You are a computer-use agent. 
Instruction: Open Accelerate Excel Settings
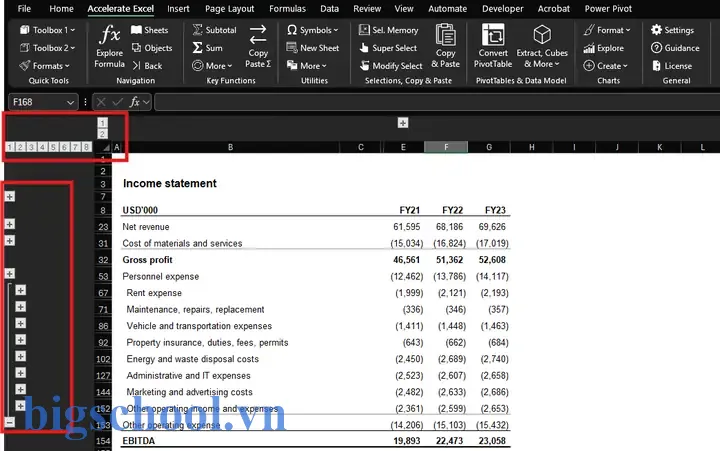672,30
